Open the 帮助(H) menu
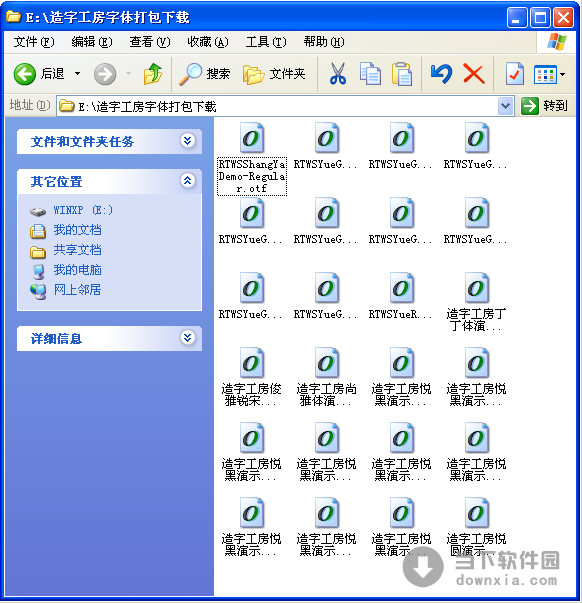 (324, 42)
